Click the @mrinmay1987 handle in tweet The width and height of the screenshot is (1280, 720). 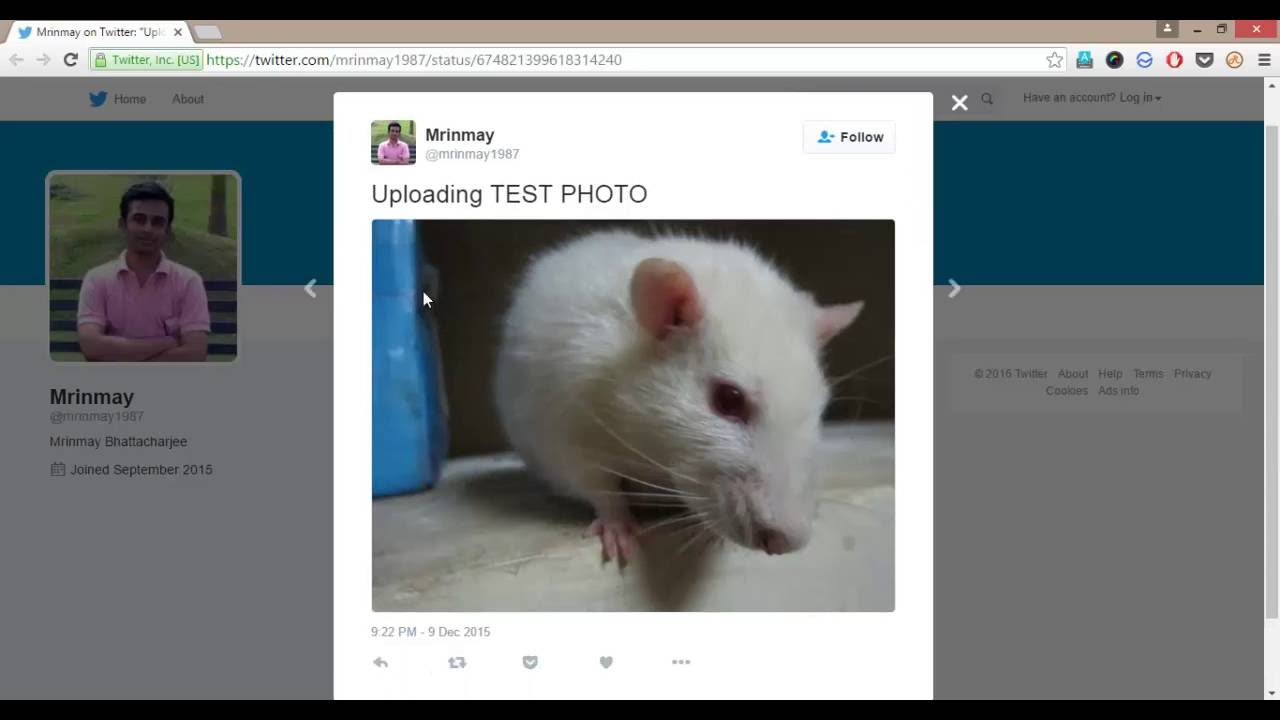[x=472, y=154]
